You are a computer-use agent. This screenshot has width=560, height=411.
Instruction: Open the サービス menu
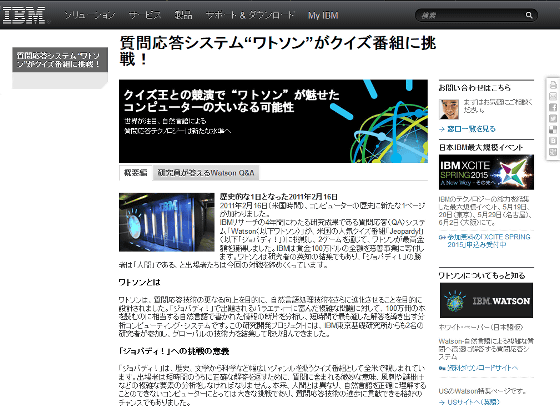pyautogui.click(x=145, y=15)
